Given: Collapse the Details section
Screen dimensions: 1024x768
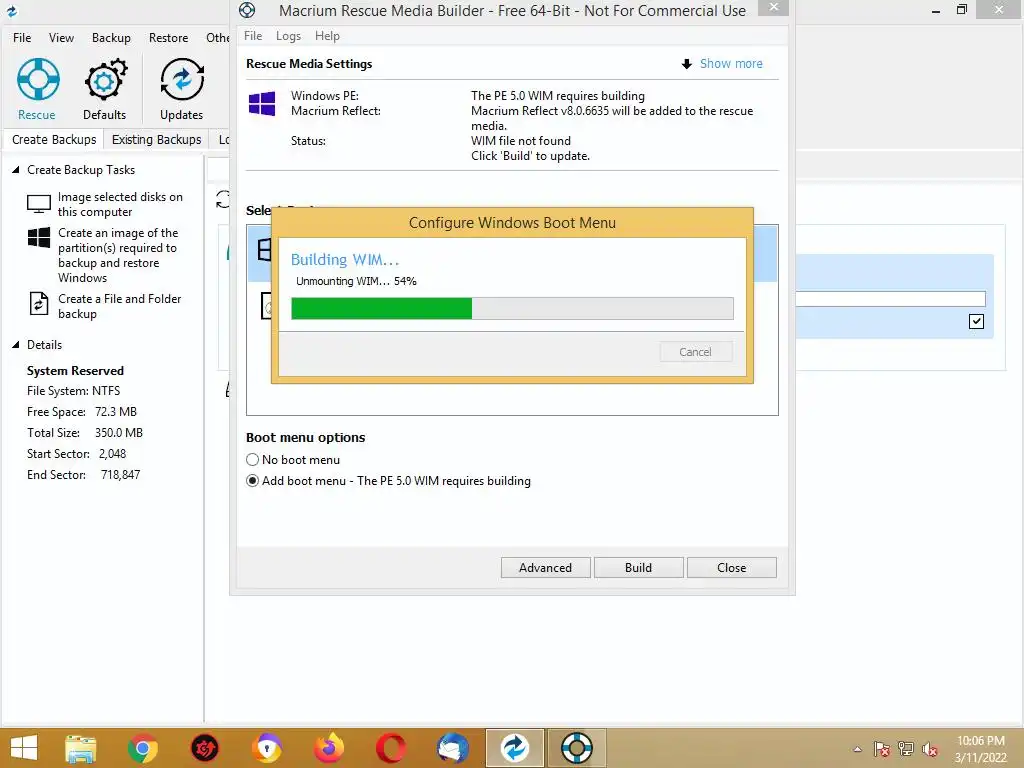Looking at the screenshot, I should click(x=16, y=345).
